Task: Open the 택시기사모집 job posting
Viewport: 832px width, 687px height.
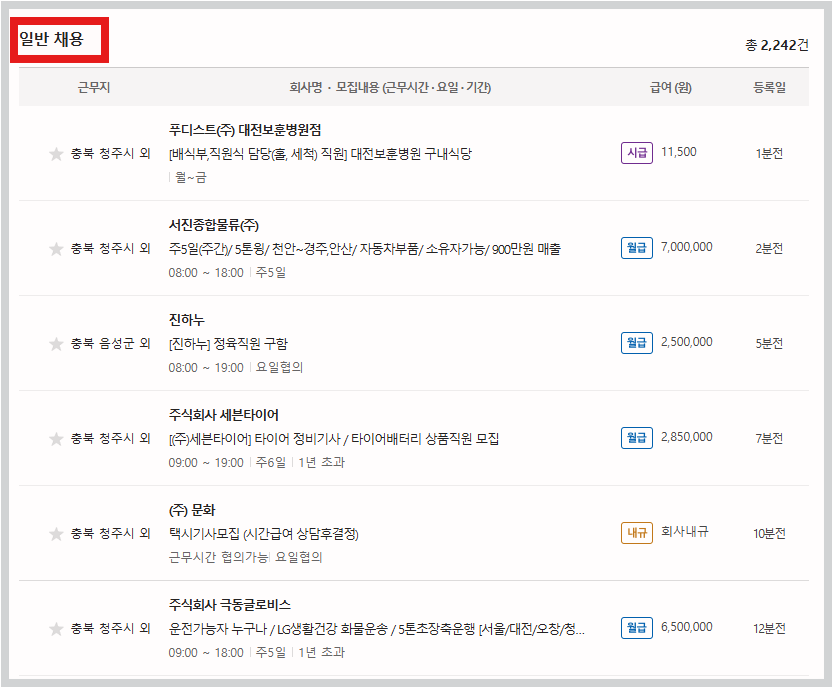Action: pos(263,533)
